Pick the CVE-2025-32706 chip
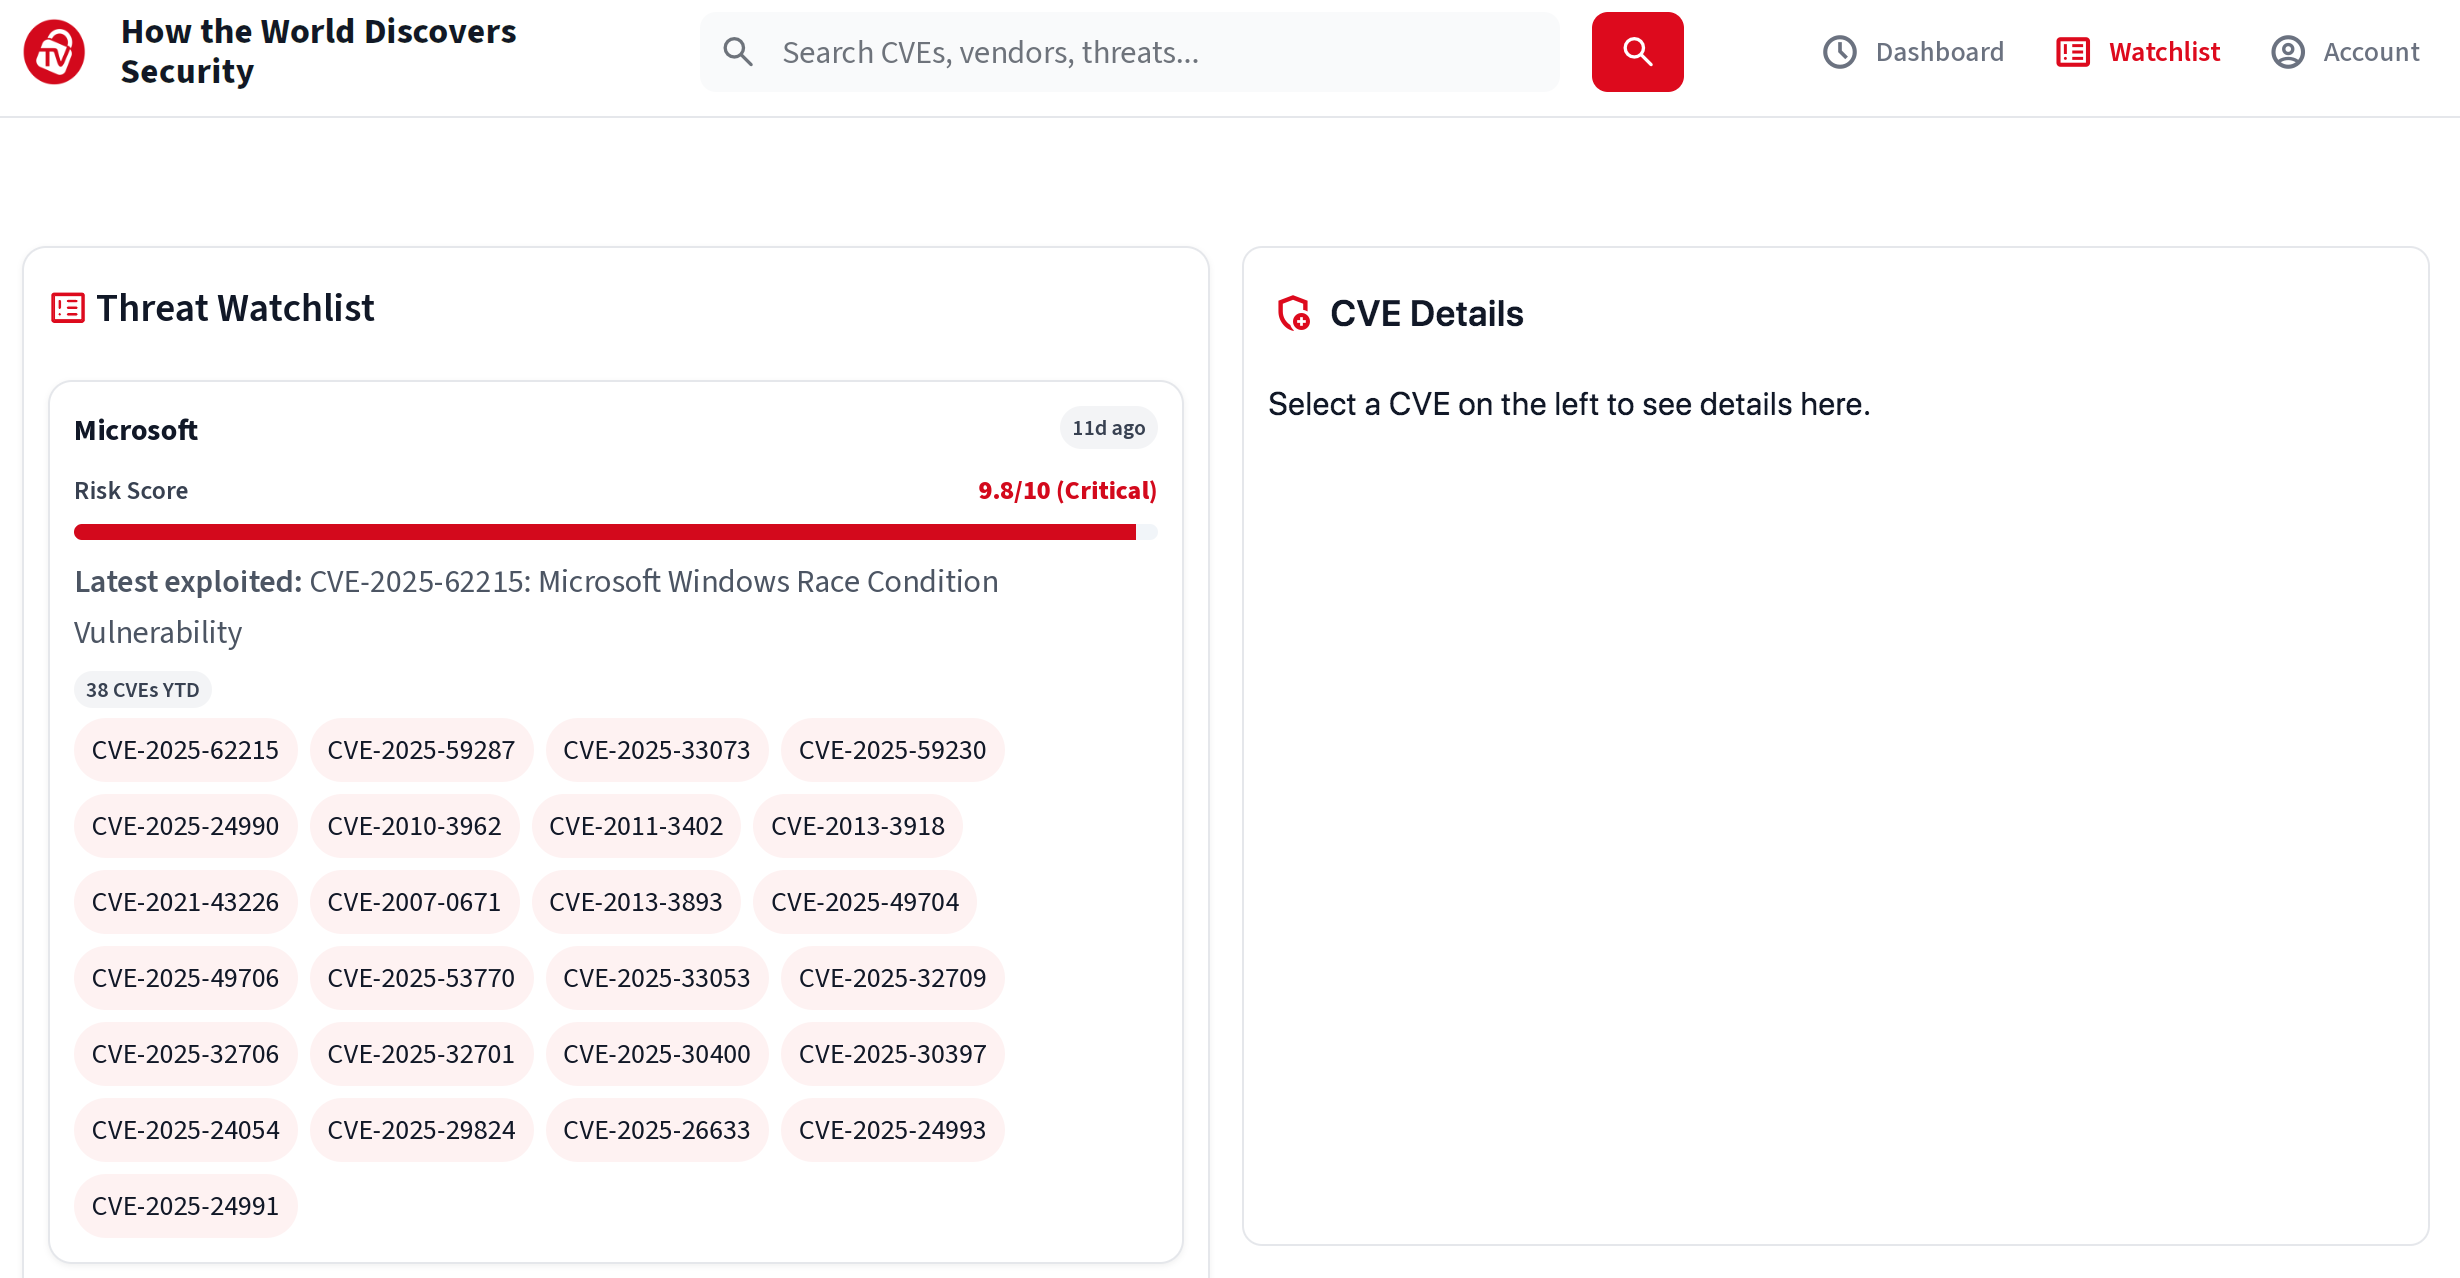Image resolution: width=2460 pixels, height=1278 pixels. [x=185, y=1054]
